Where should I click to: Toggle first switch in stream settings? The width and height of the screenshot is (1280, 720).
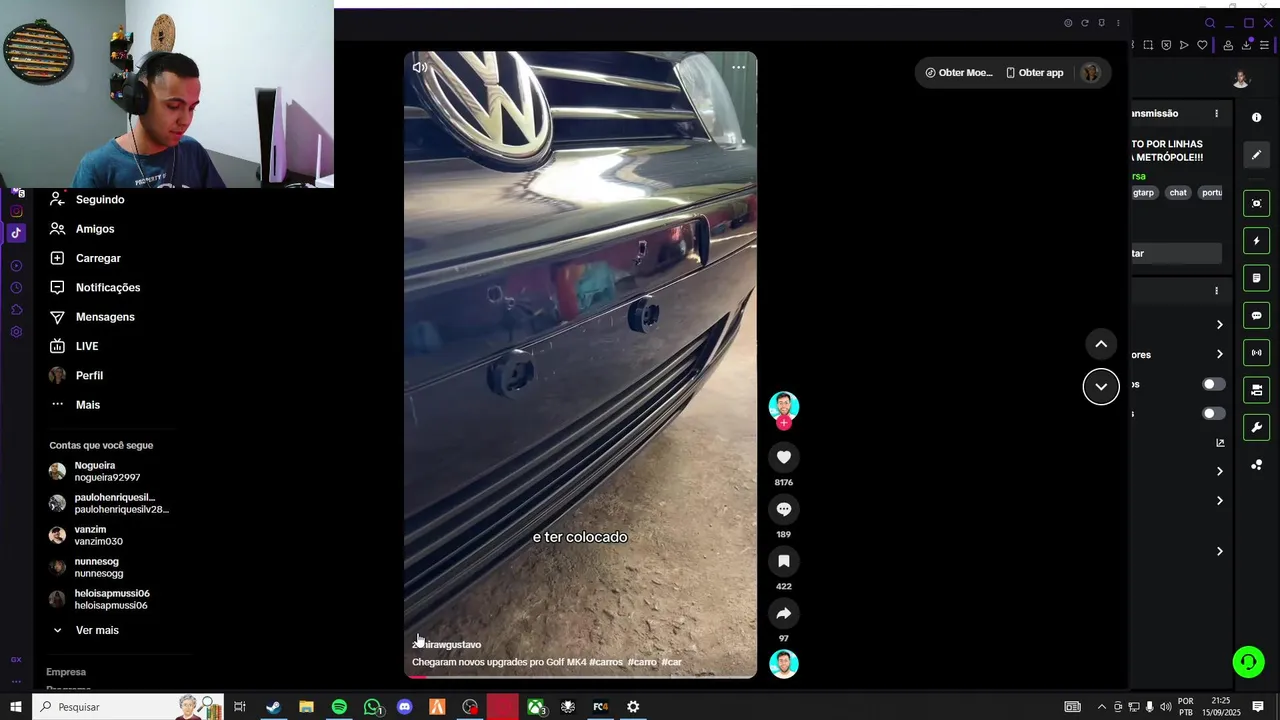coord(1213,384)
